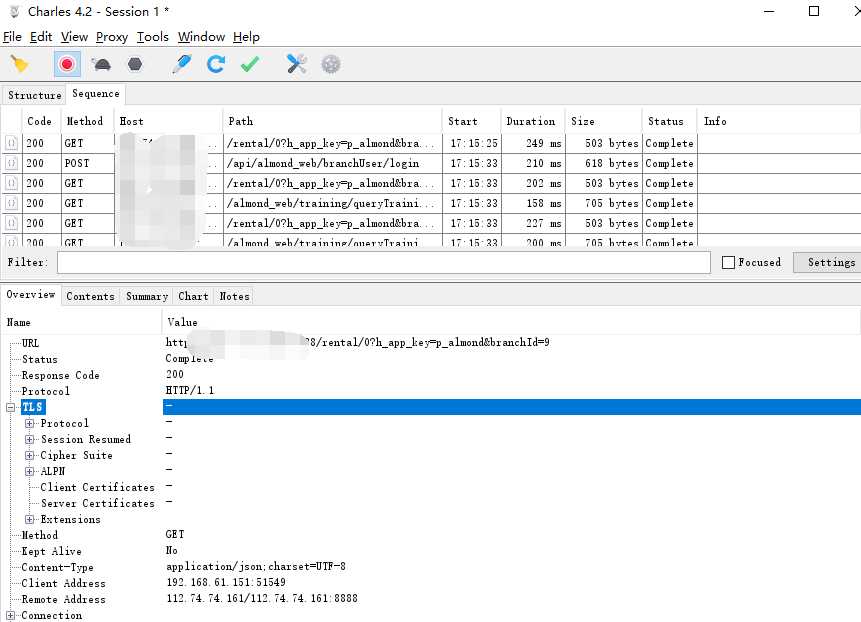The image size is (861, 622).
Task: Expand the Protocol node under TLS
Action: 30,423
